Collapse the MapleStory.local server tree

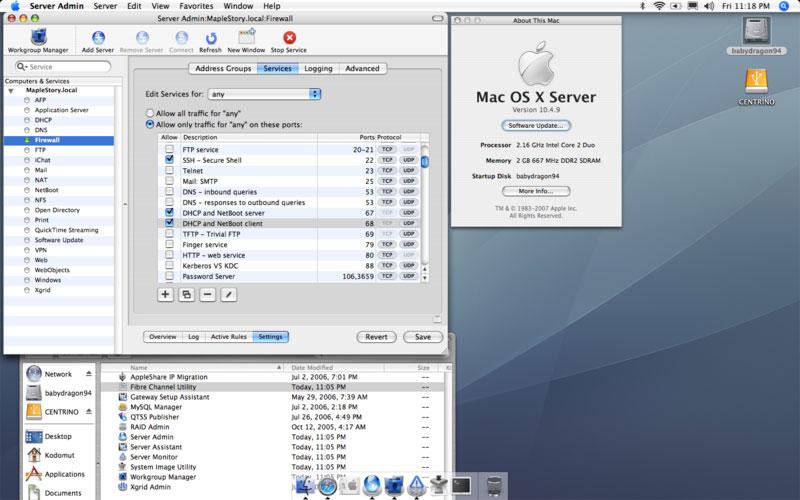pyautogui.click(x=11, y=91)
